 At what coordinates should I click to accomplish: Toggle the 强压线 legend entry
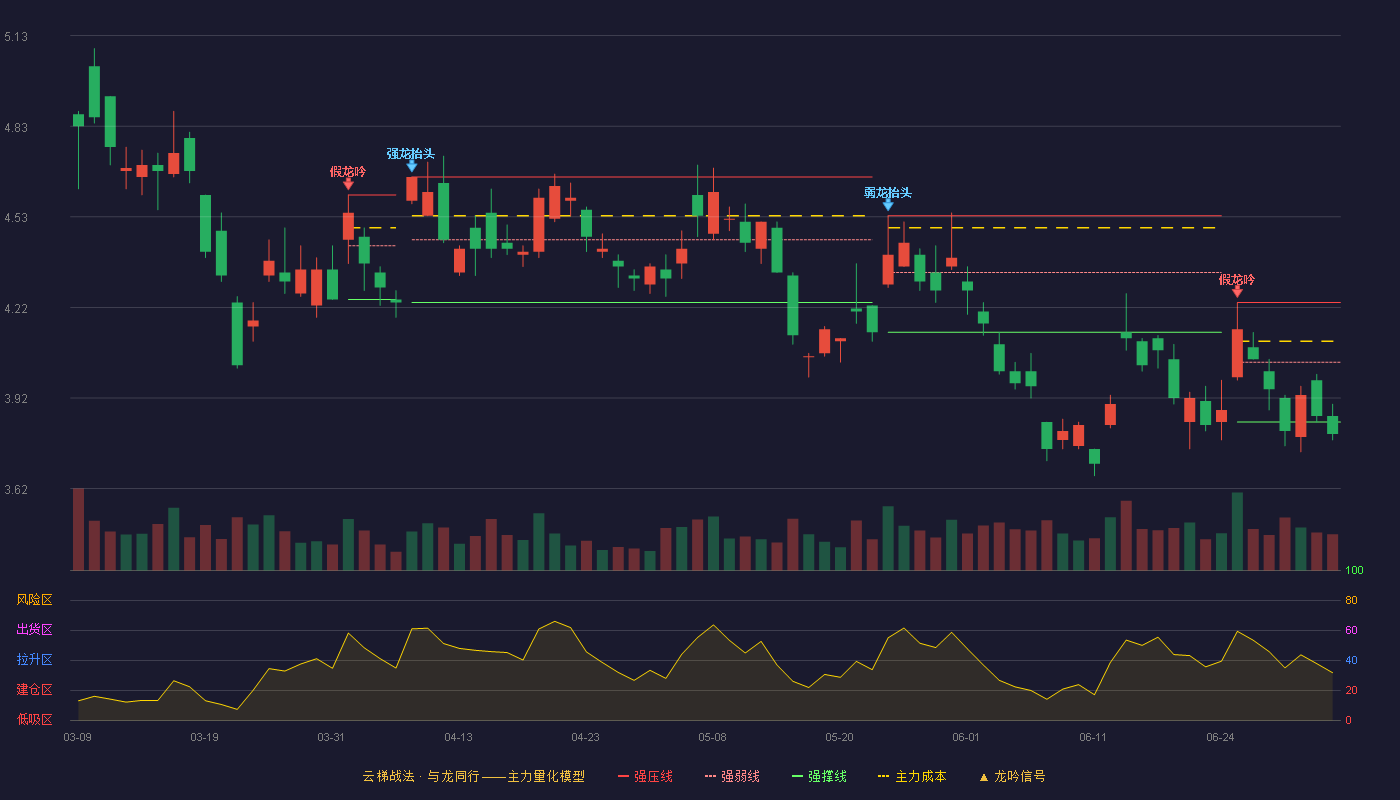645,776
